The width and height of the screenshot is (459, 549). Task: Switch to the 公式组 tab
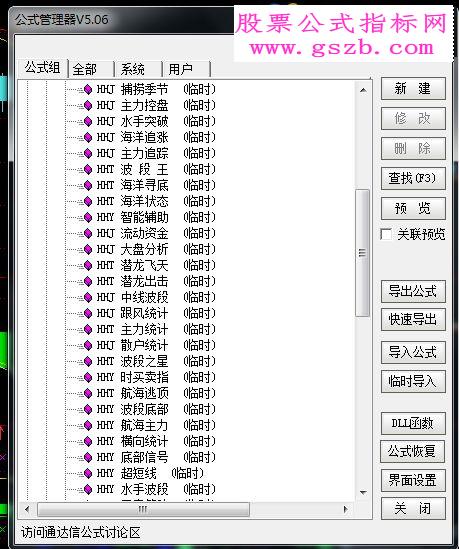coord(43,67)
